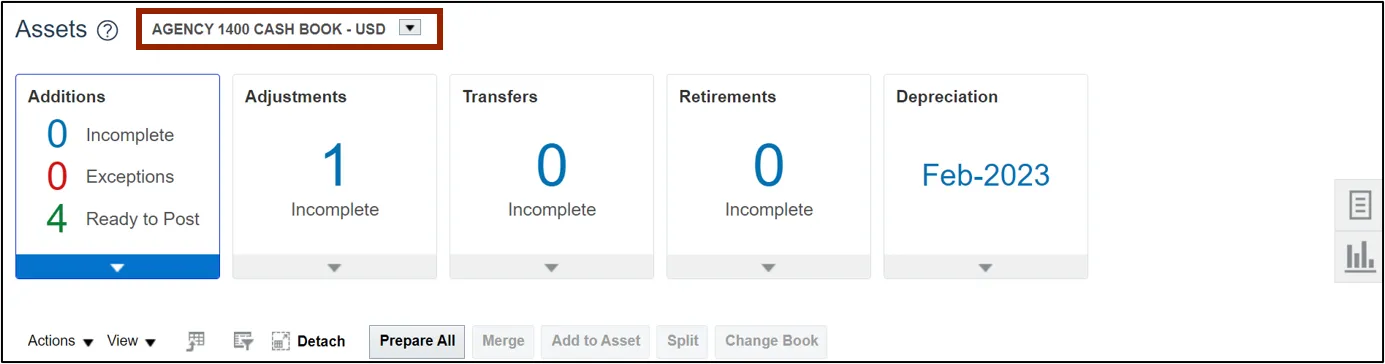Viewport: 1385px width, 364px height.
Task: Click the query by example filter icon
Action: (243, 341)
